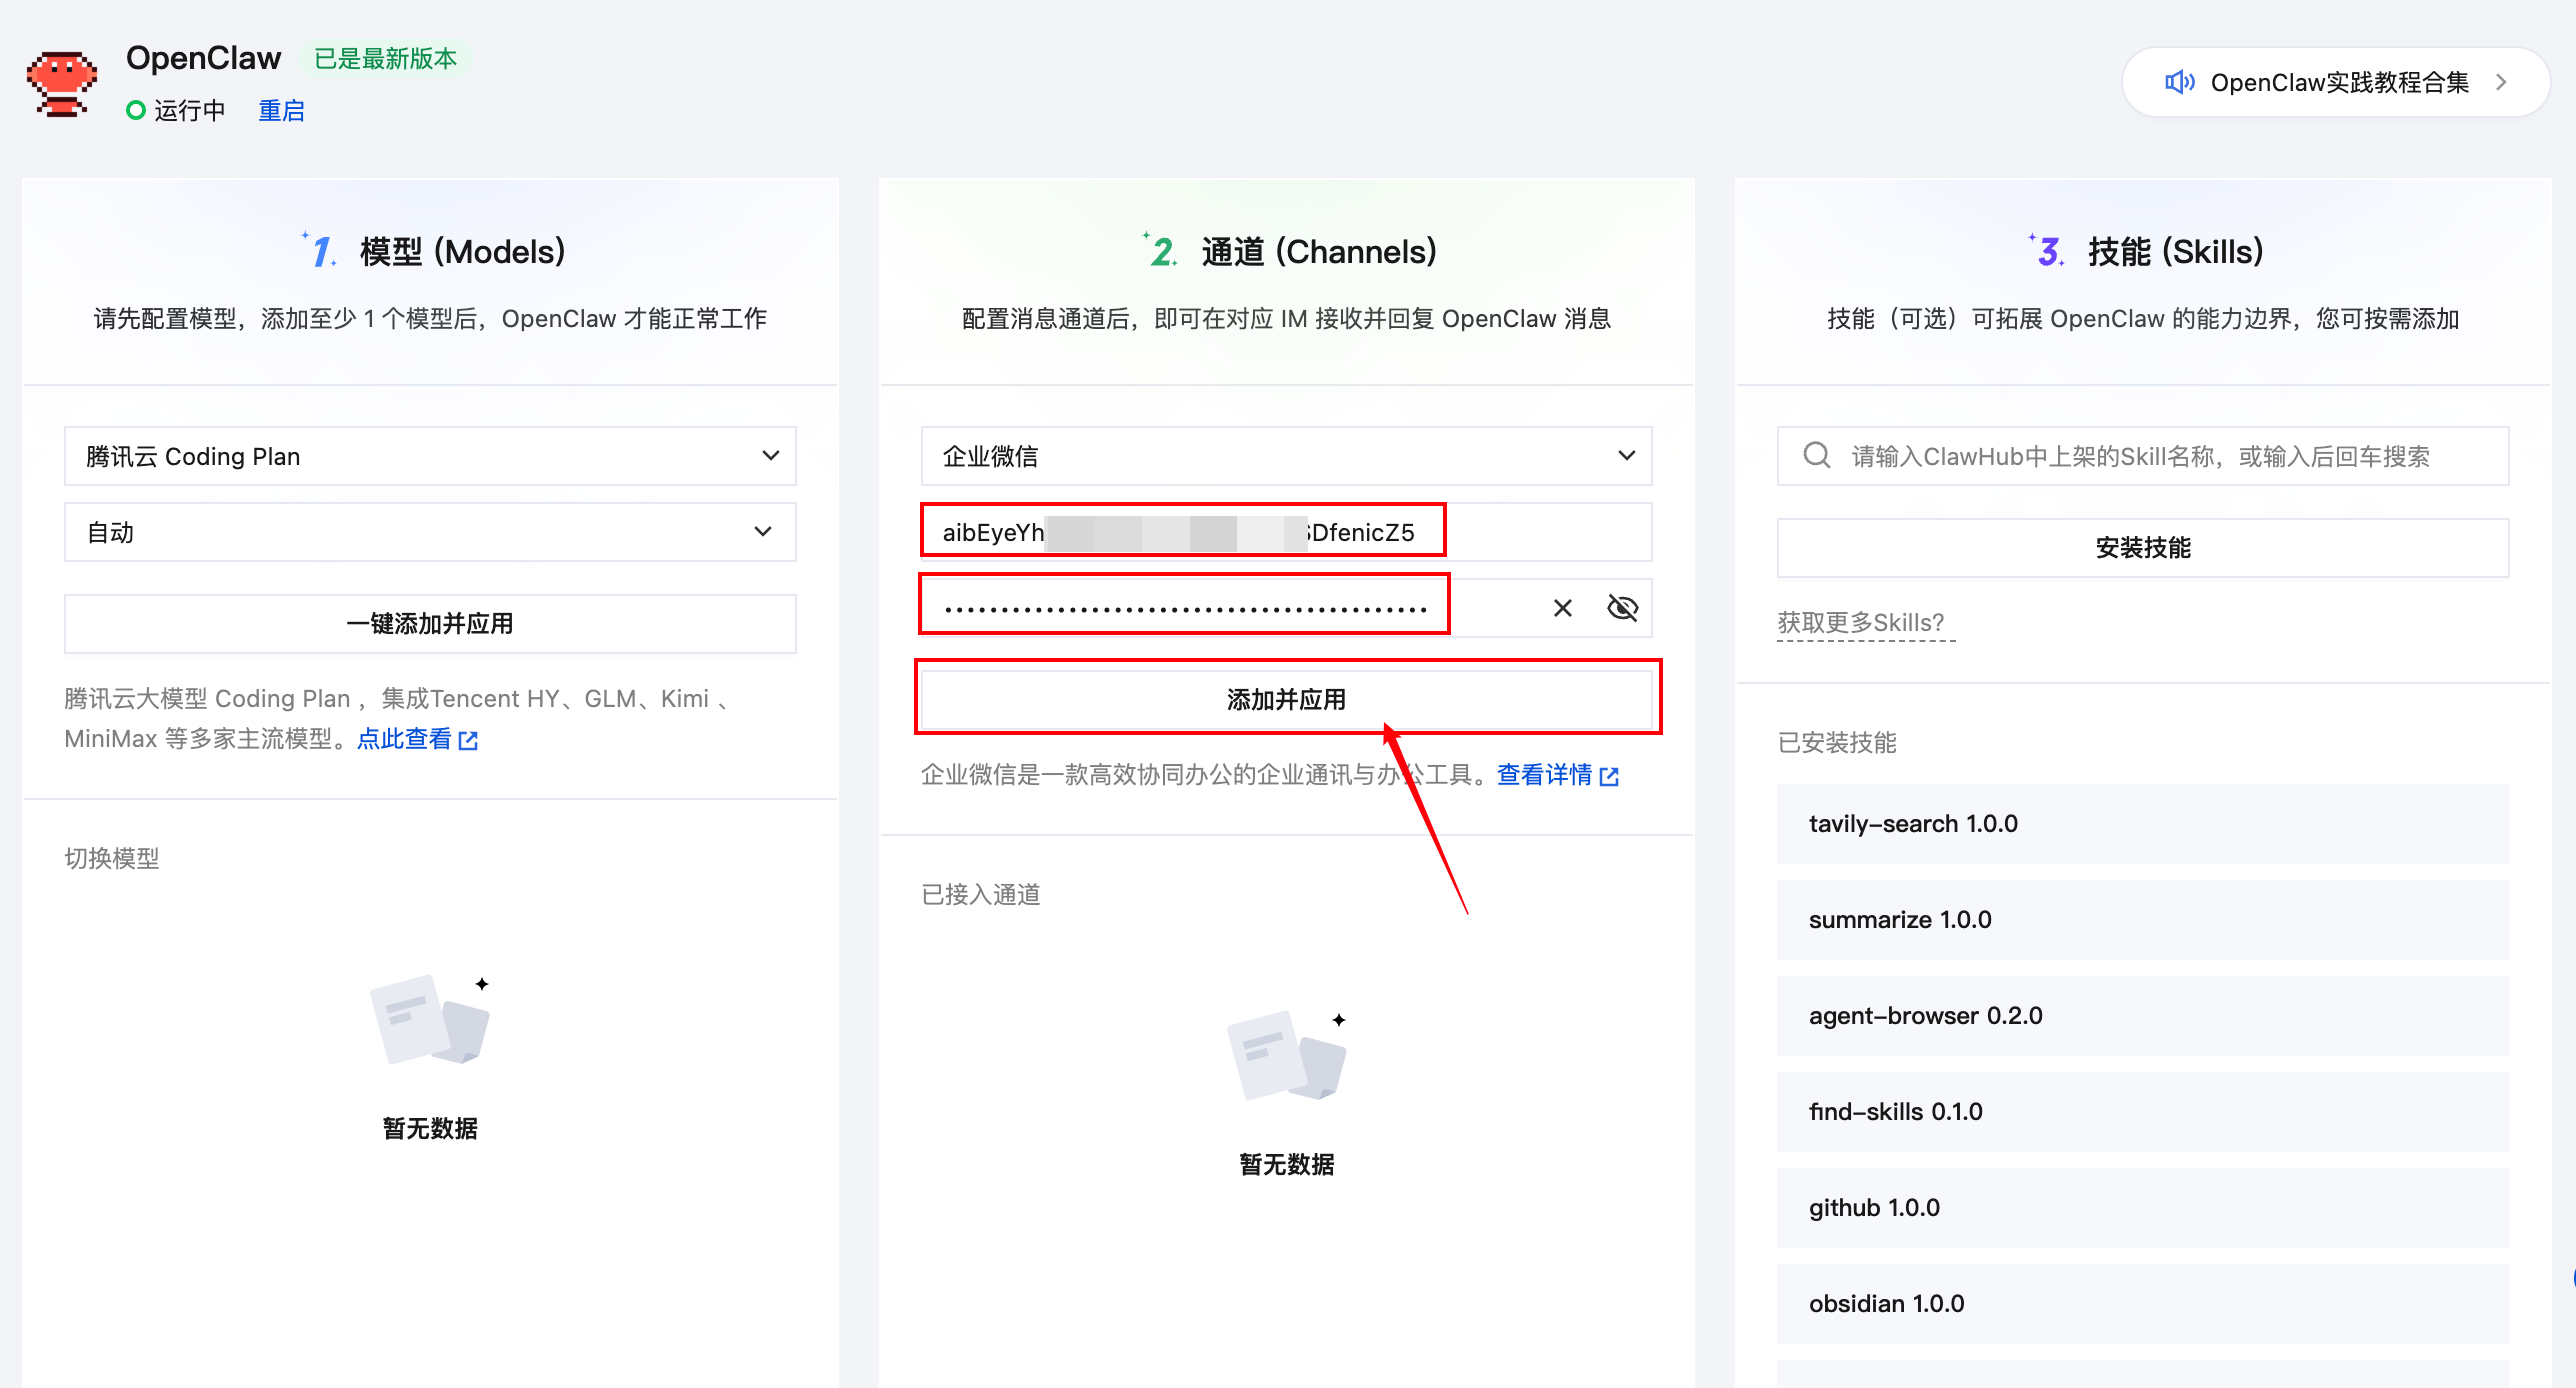
Task: Click external link icon beside 查看详情
Action: [x=1609, y=777]
